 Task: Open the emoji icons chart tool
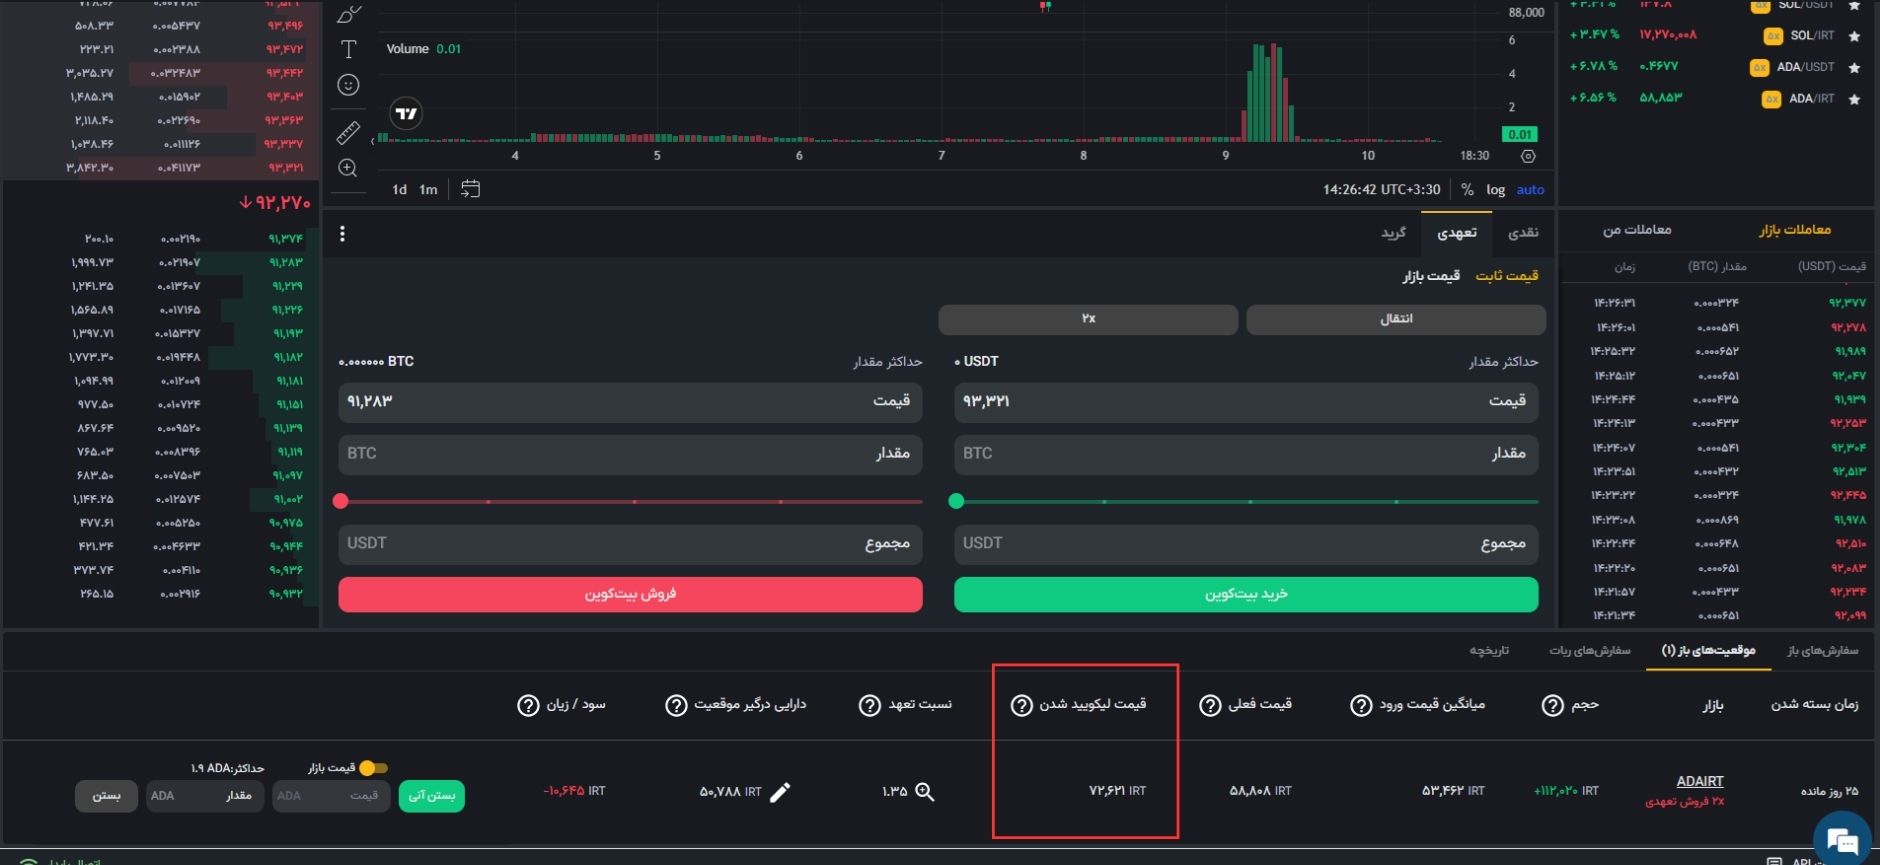pyautogui.click(x=348, y=85)
